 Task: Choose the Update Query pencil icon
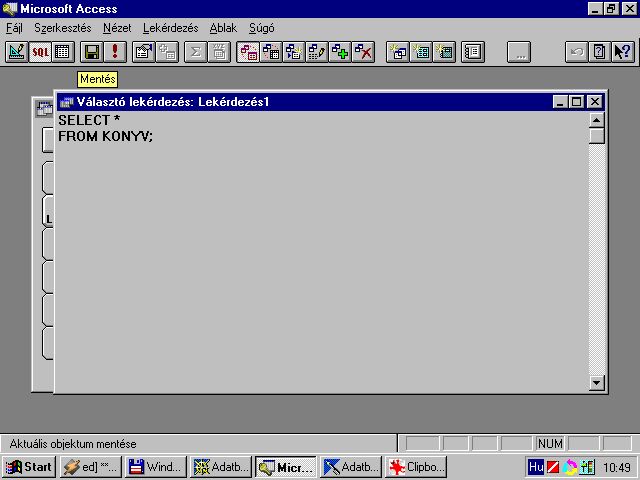317,52
